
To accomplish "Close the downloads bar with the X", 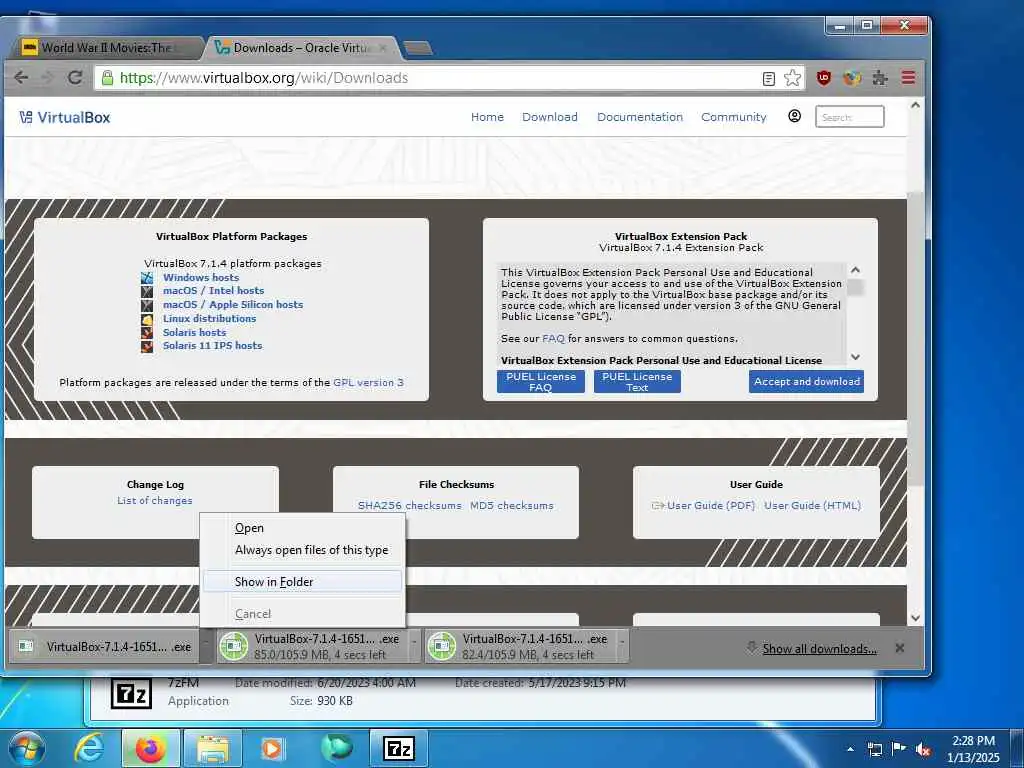I will point(900,648).
